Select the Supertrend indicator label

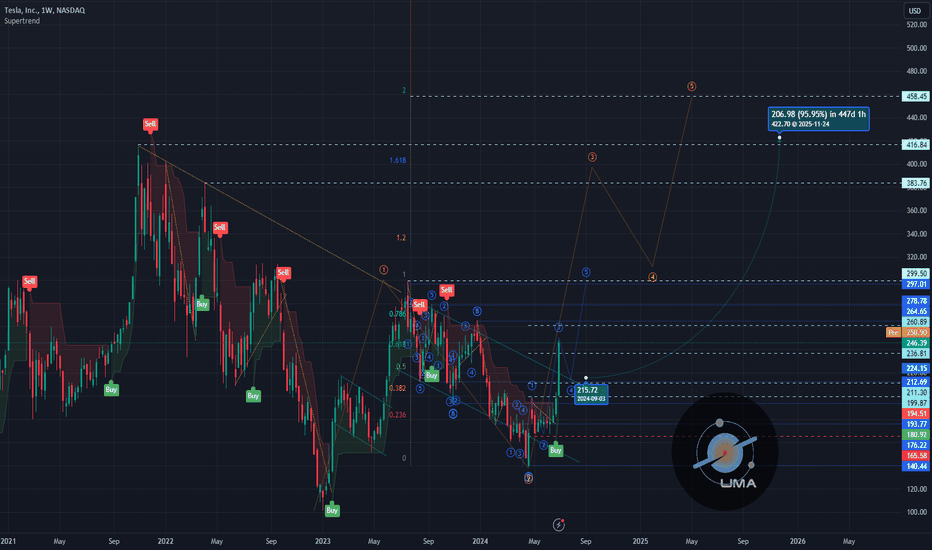coord(22,21)
